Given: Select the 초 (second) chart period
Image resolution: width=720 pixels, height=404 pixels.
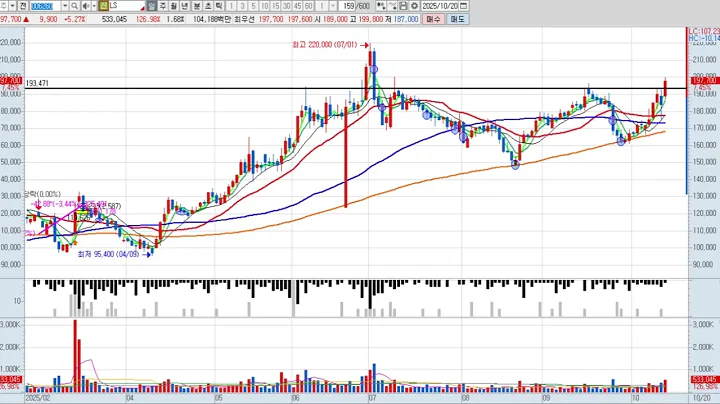Looking at the screenshot, I should (208, 6).
